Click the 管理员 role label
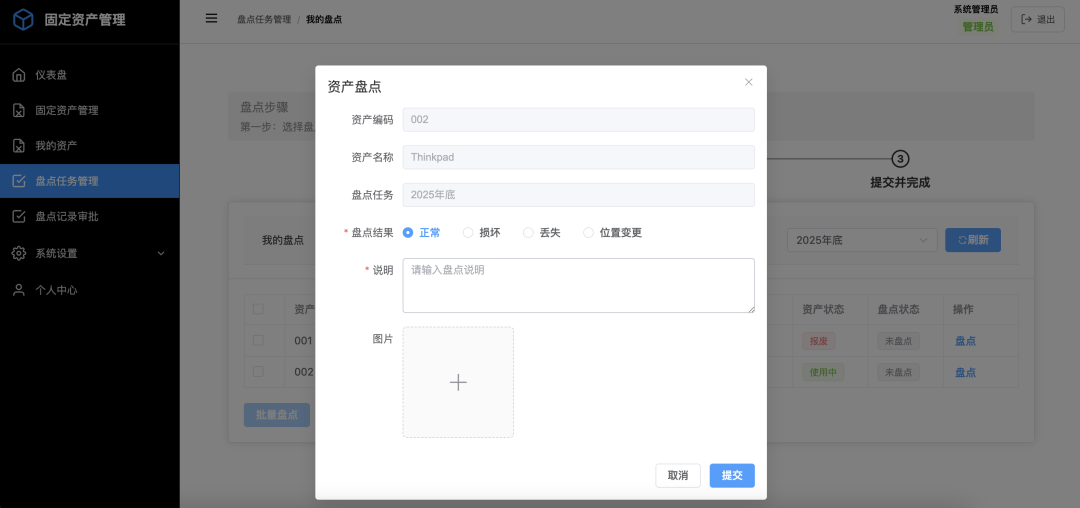The width and height of the screenshot is (1080, 508). click(978, 27)
